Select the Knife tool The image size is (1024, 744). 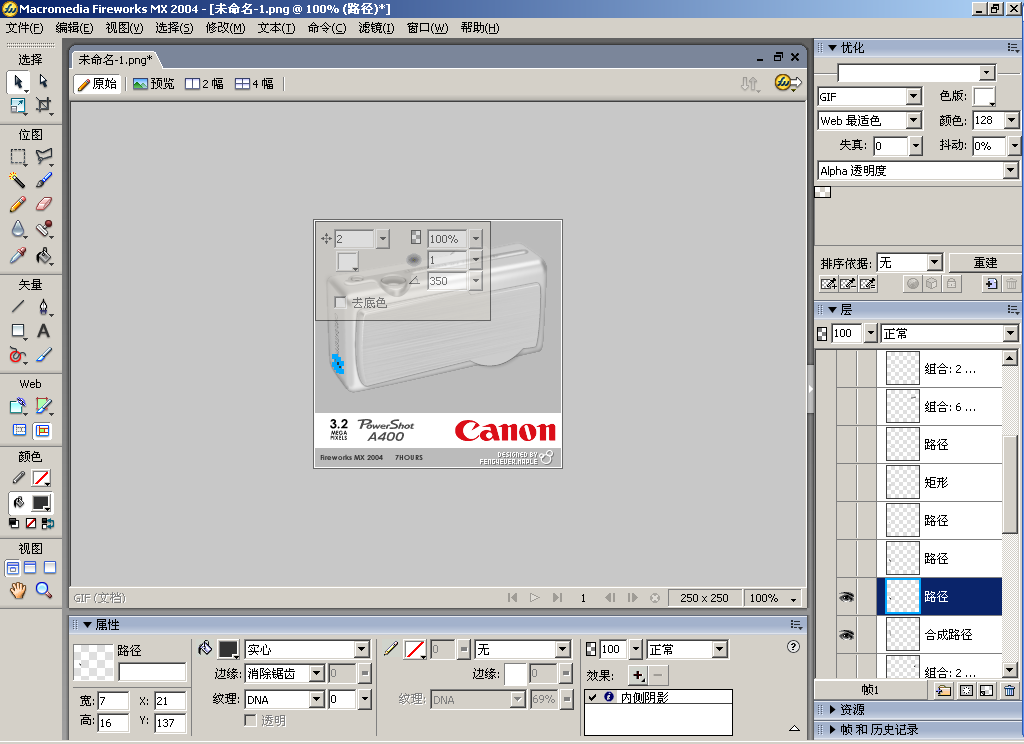[43, 355]
